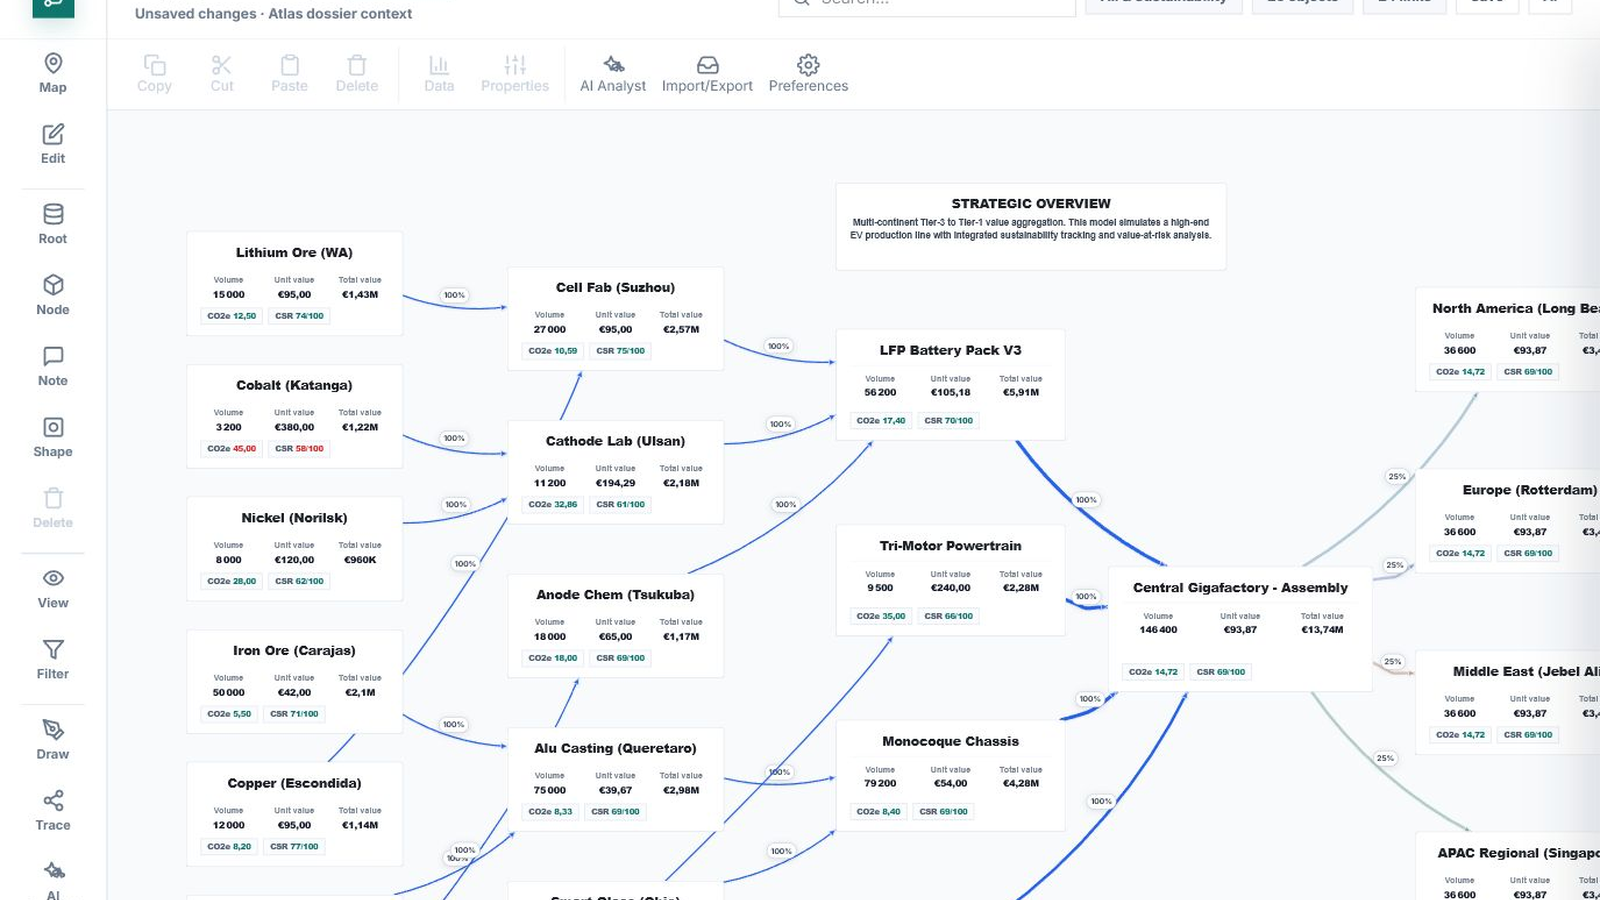
Task: Click the Alu Casting (Queretaro) node title
Action: 615,749
